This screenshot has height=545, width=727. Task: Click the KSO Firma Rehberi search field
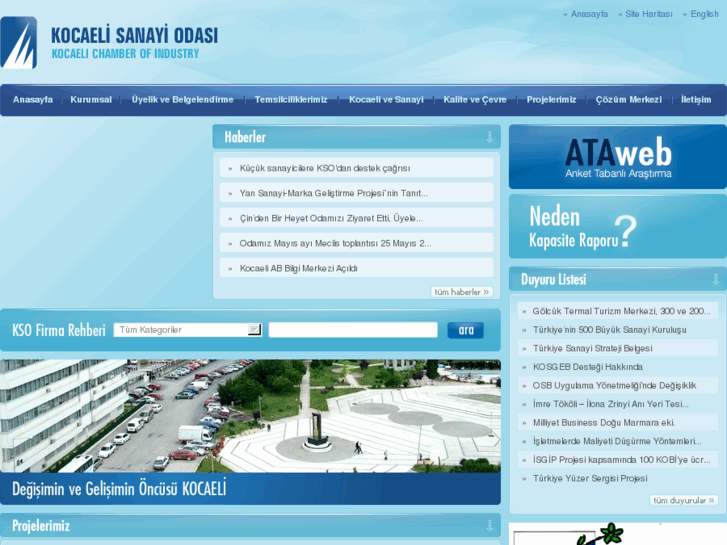[353, 330]
